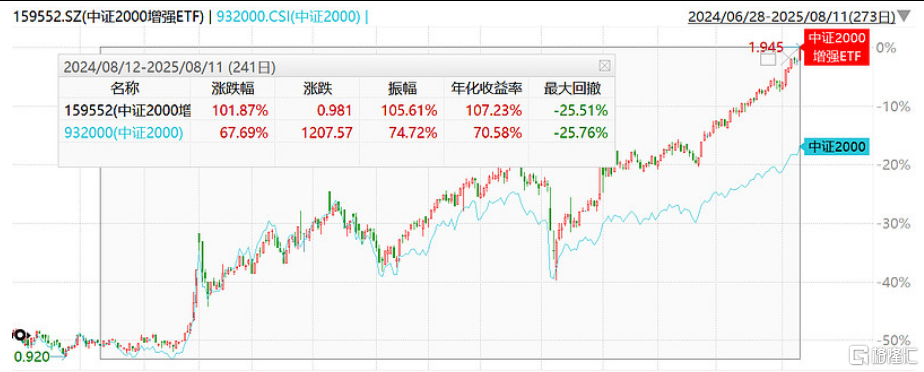The height and width of the screenshot is (372, 924).
Task: Click the -25.51% max drawdown value
Action: coord(580,111)
